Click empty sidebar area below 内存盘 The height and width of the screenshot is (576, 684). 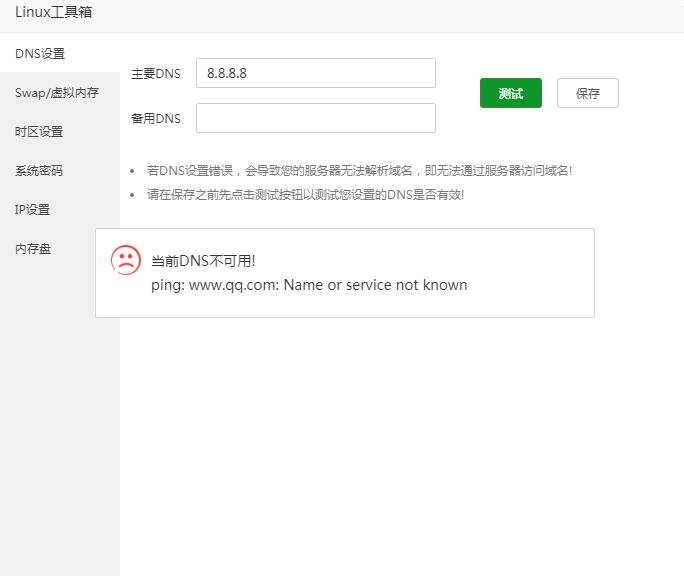click(59, 420)
